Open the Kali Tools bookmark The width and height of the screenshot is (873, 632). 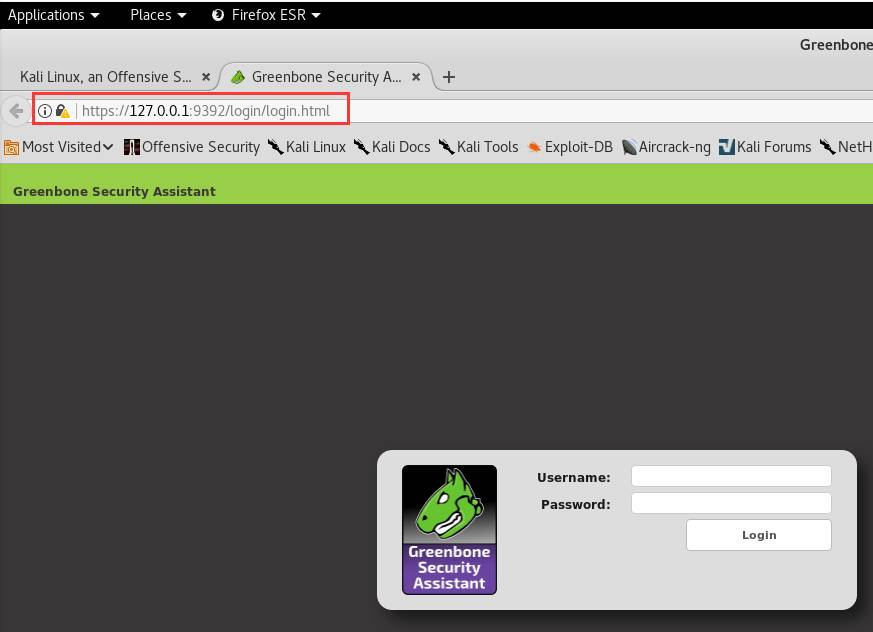479,147
